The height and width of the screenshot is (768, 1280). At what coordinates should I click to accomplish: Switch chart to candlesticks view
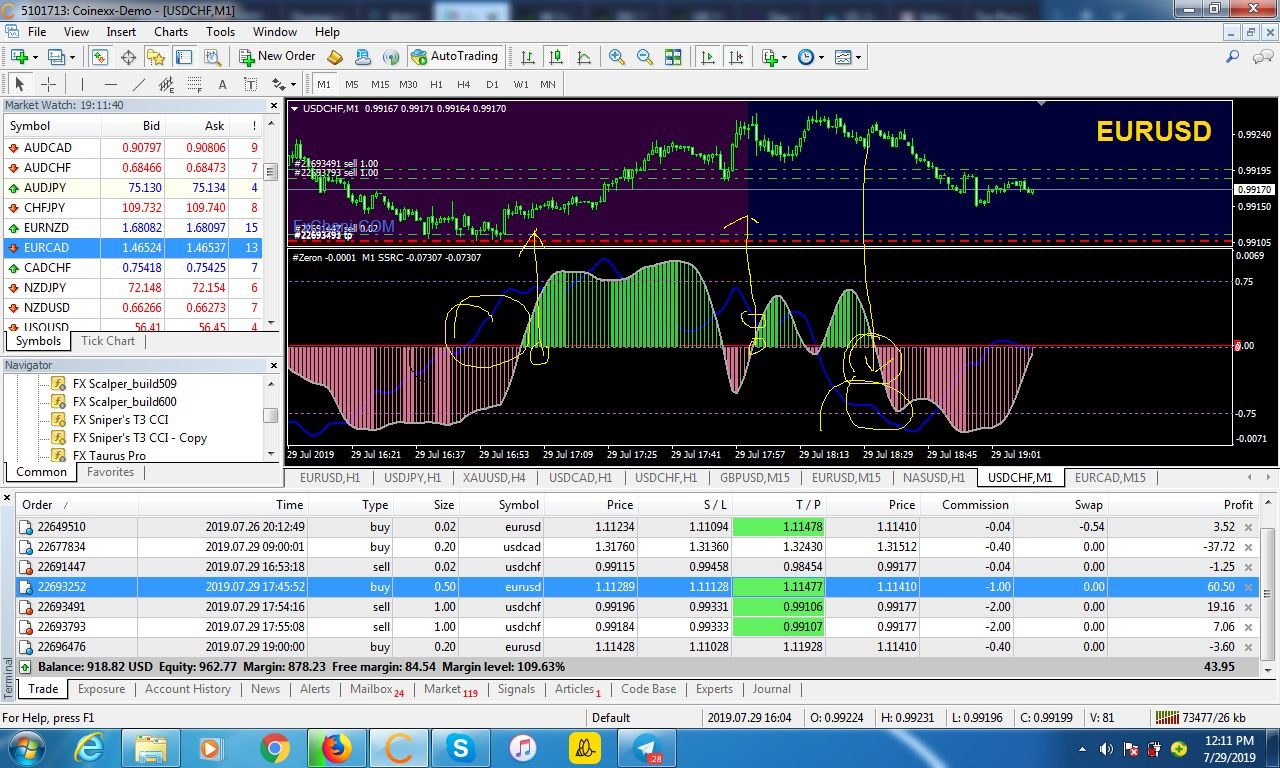(x=556, y=57)
